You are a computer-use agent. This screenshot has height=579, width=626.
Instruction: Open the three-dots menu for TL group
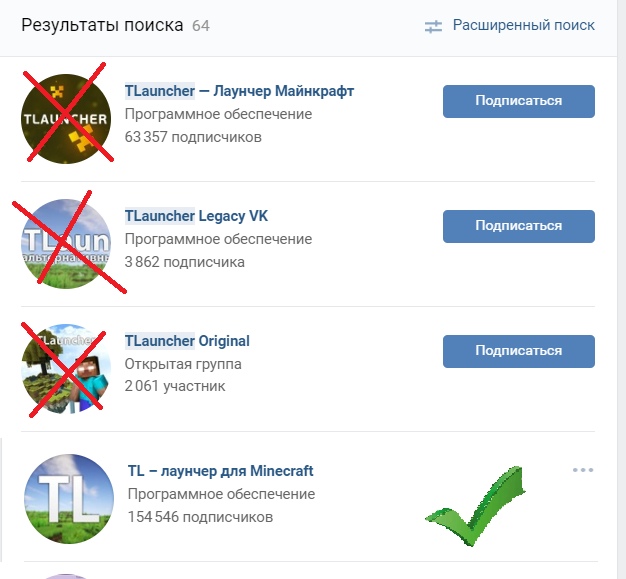pos(583,470)
